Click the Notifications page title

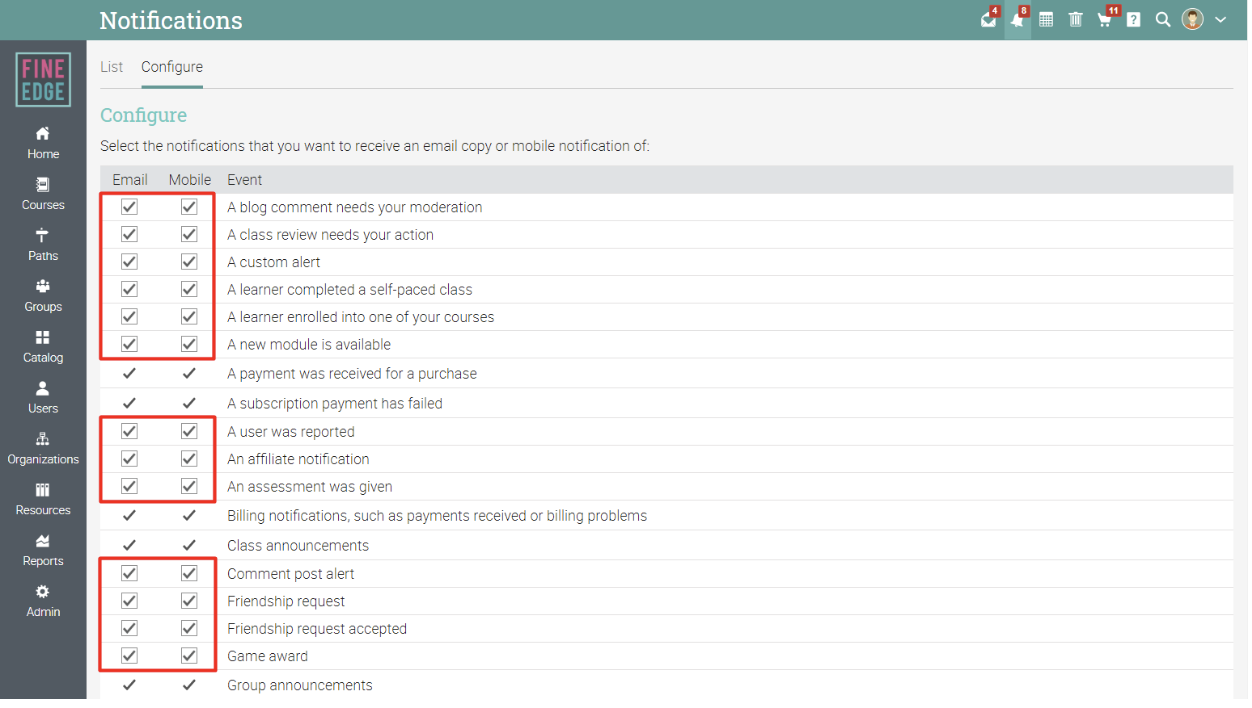pyautogui.click(x=171, y=20)
